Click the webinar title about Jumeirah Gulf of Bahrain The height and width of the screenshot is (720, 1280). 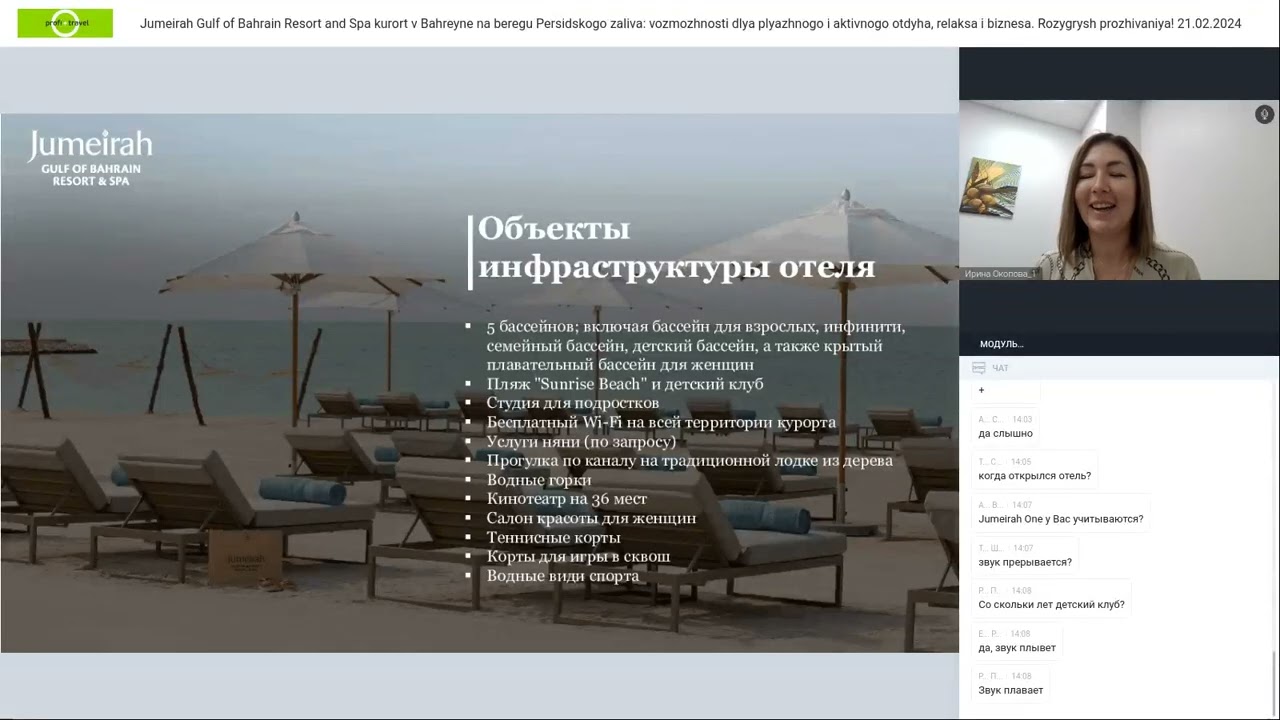(690, 23)
